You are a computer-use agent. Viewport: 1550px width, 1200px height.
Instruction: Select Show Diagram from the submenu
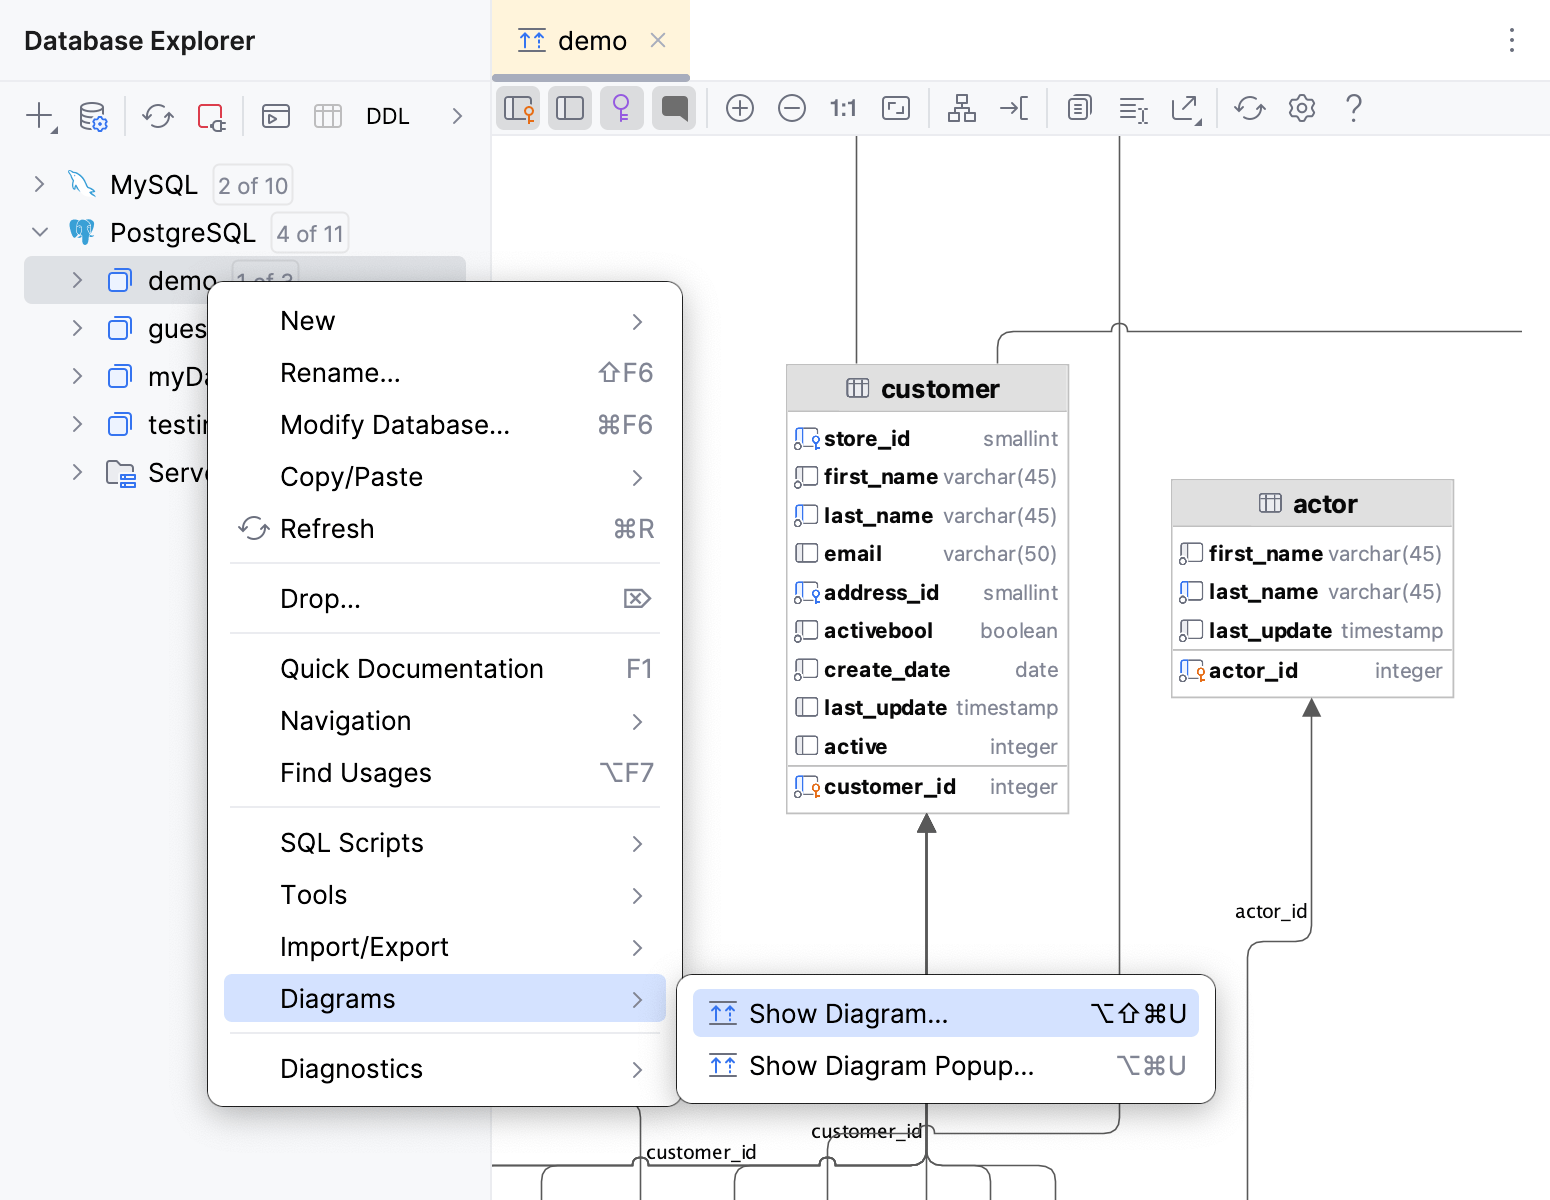[x=848, y=1013]
